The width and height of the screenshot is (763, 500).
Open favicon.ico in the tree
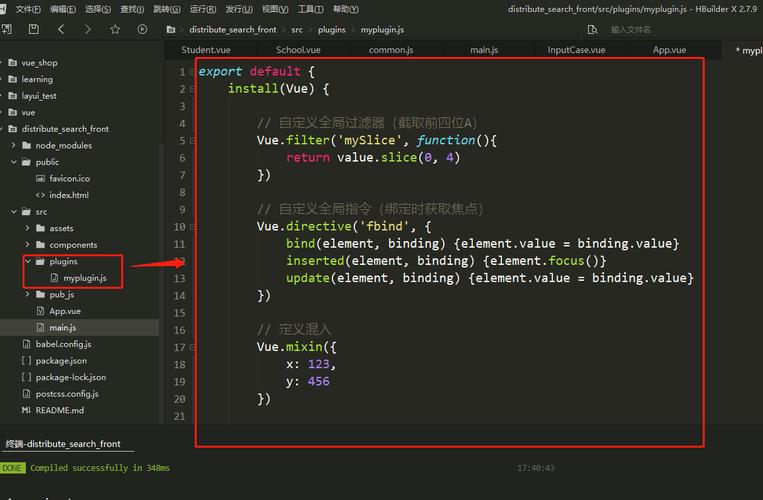(x=69, y=179)
